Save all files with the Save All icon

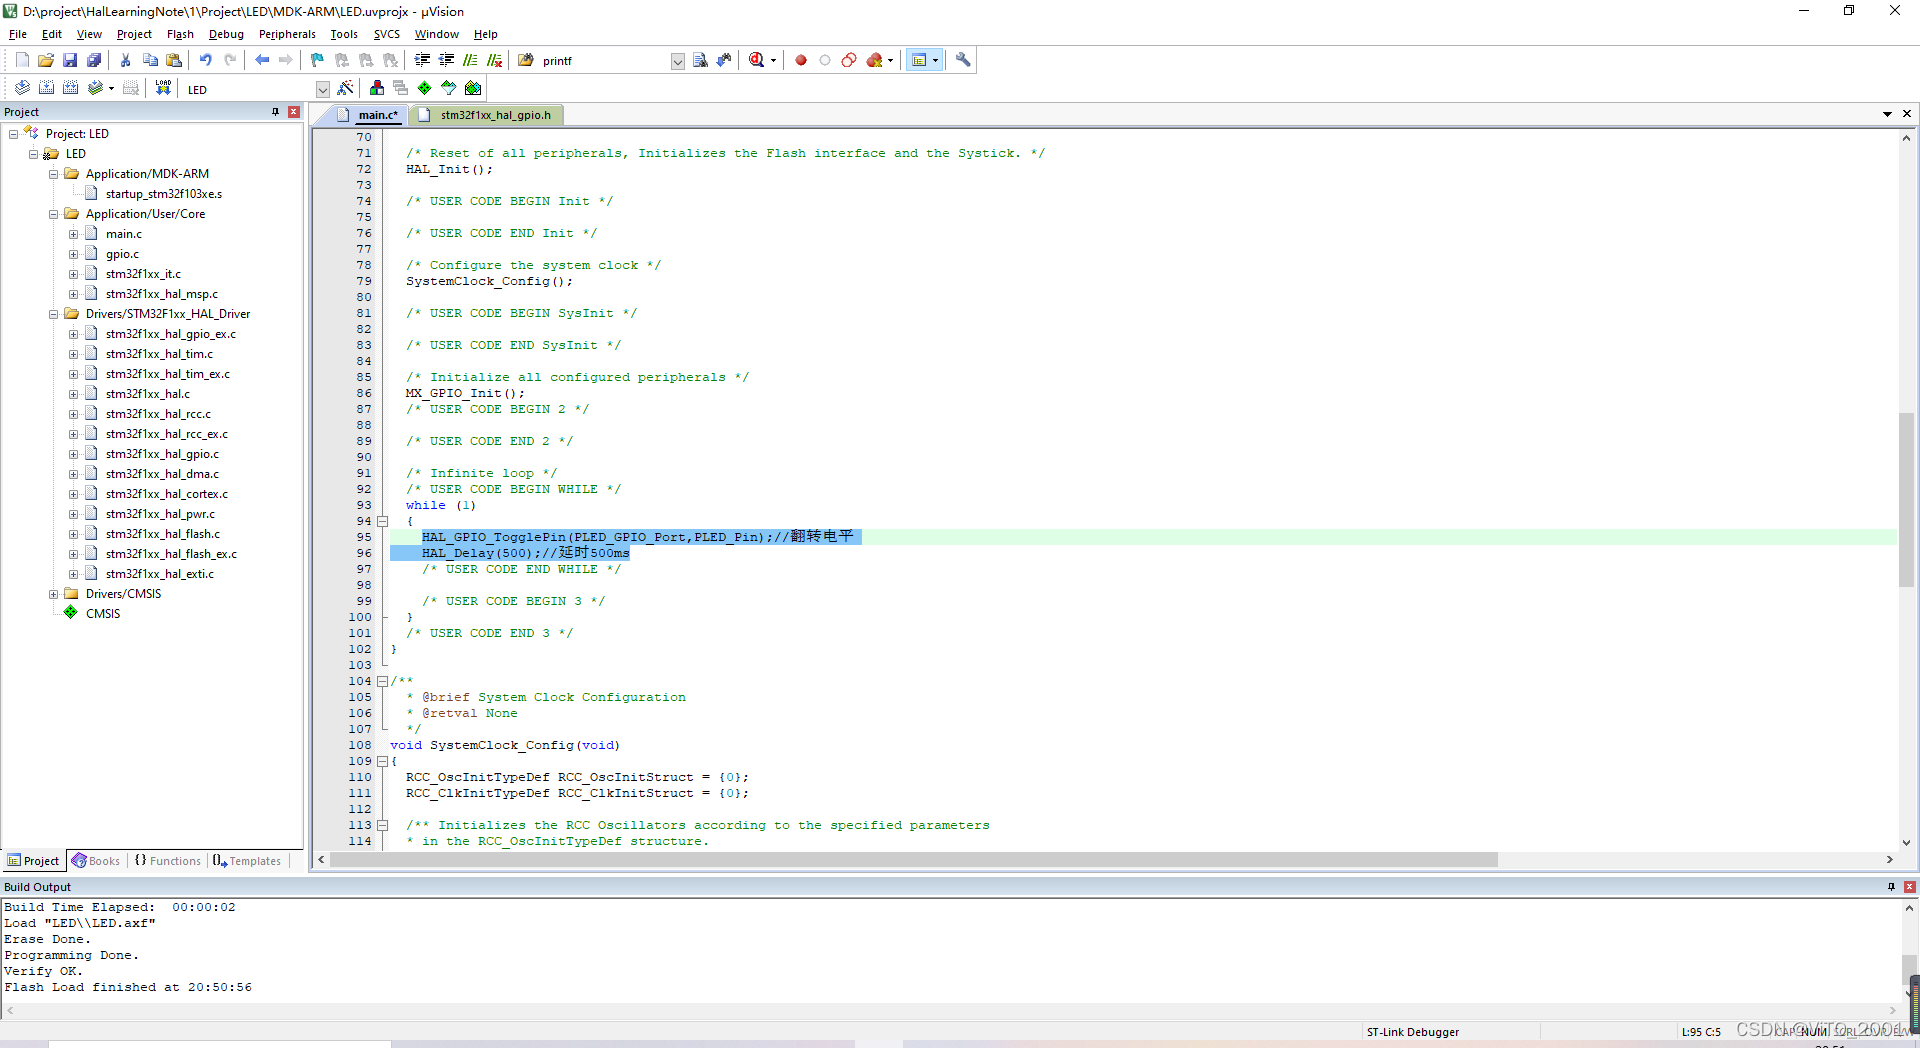pos(94,60)
